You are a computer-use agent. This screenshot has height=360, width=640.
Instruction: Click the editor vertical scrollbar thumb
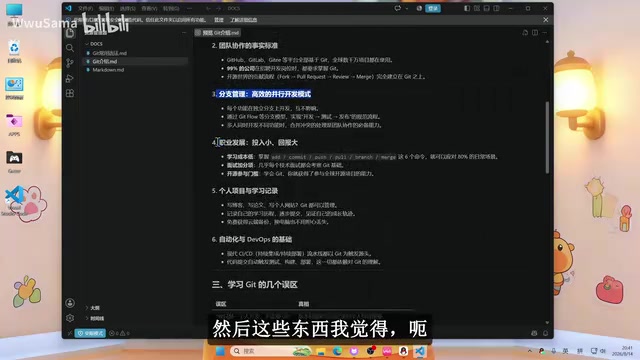547,138
